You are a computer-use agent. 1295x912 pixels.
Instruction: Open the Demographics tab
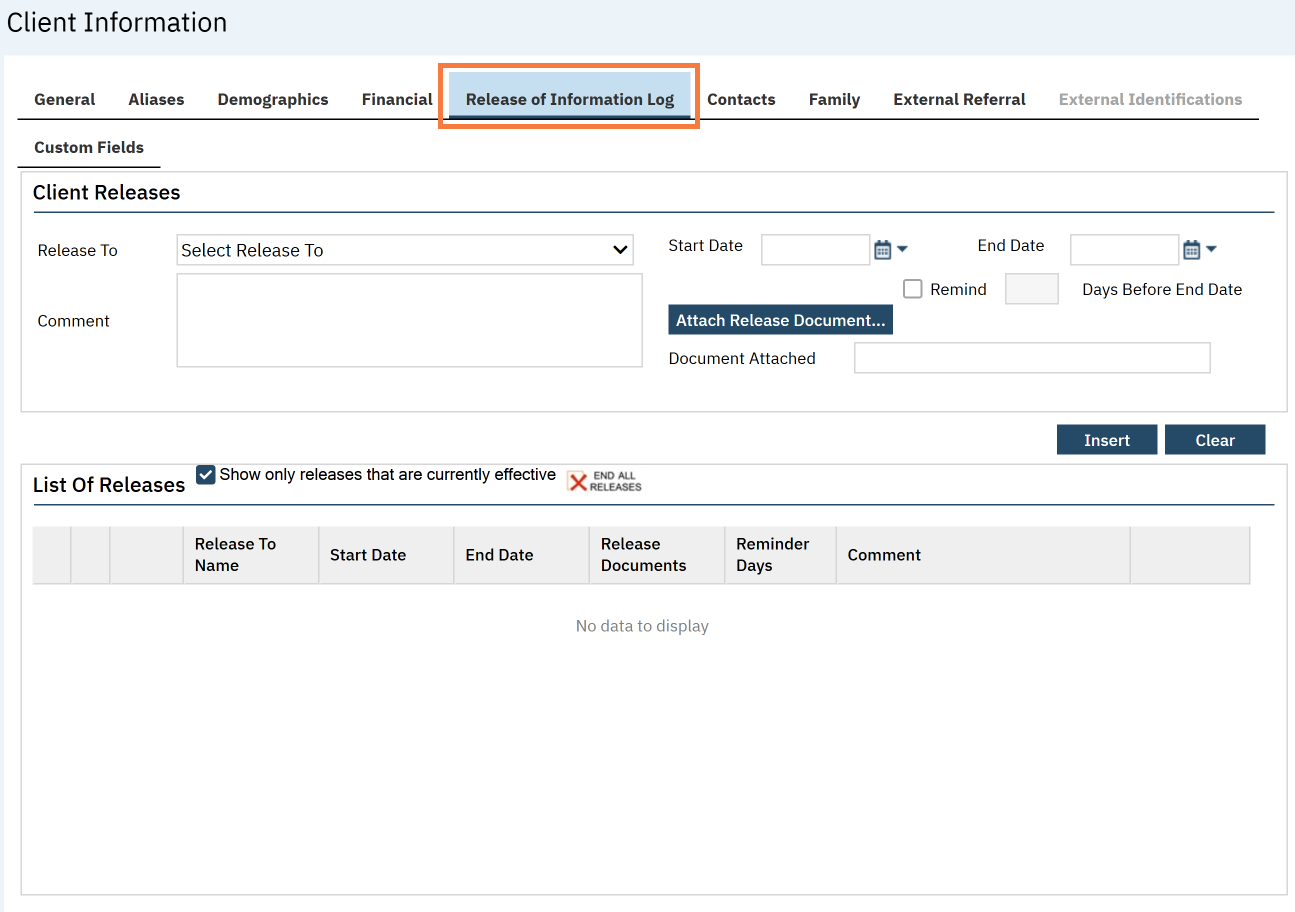[273, 100]
